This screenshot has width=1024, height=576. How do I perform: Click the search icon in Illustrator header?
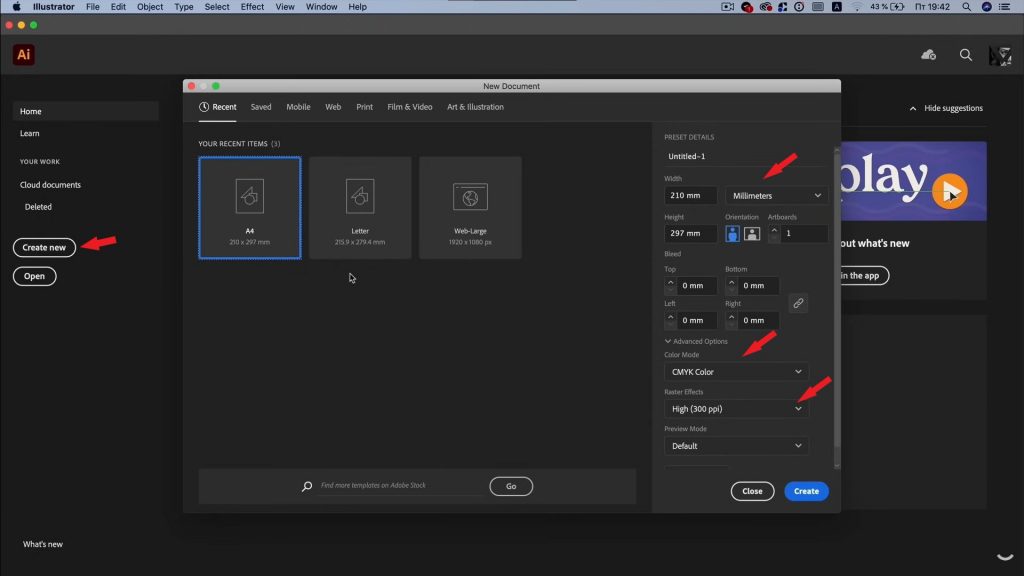coord(965,55)
